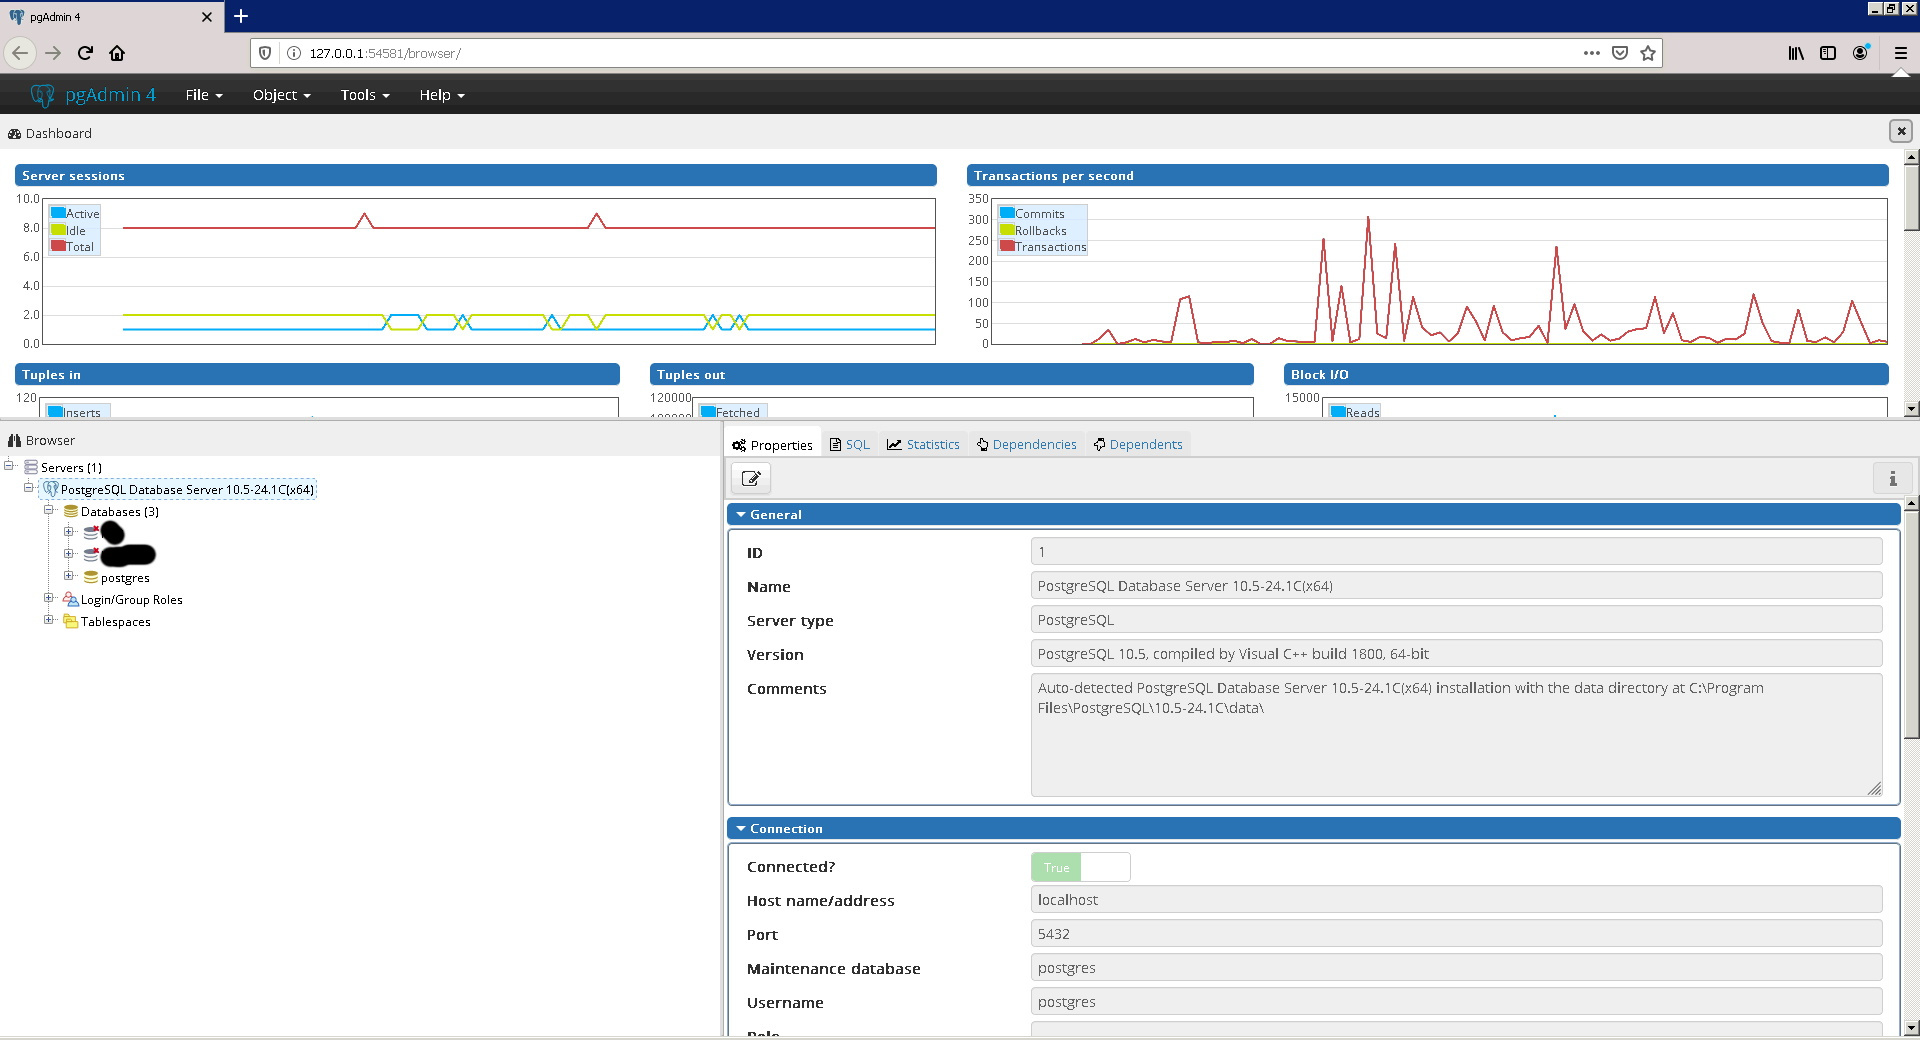Expand the Tablespaces node
1920x1040 pixels.
[49, 619]
